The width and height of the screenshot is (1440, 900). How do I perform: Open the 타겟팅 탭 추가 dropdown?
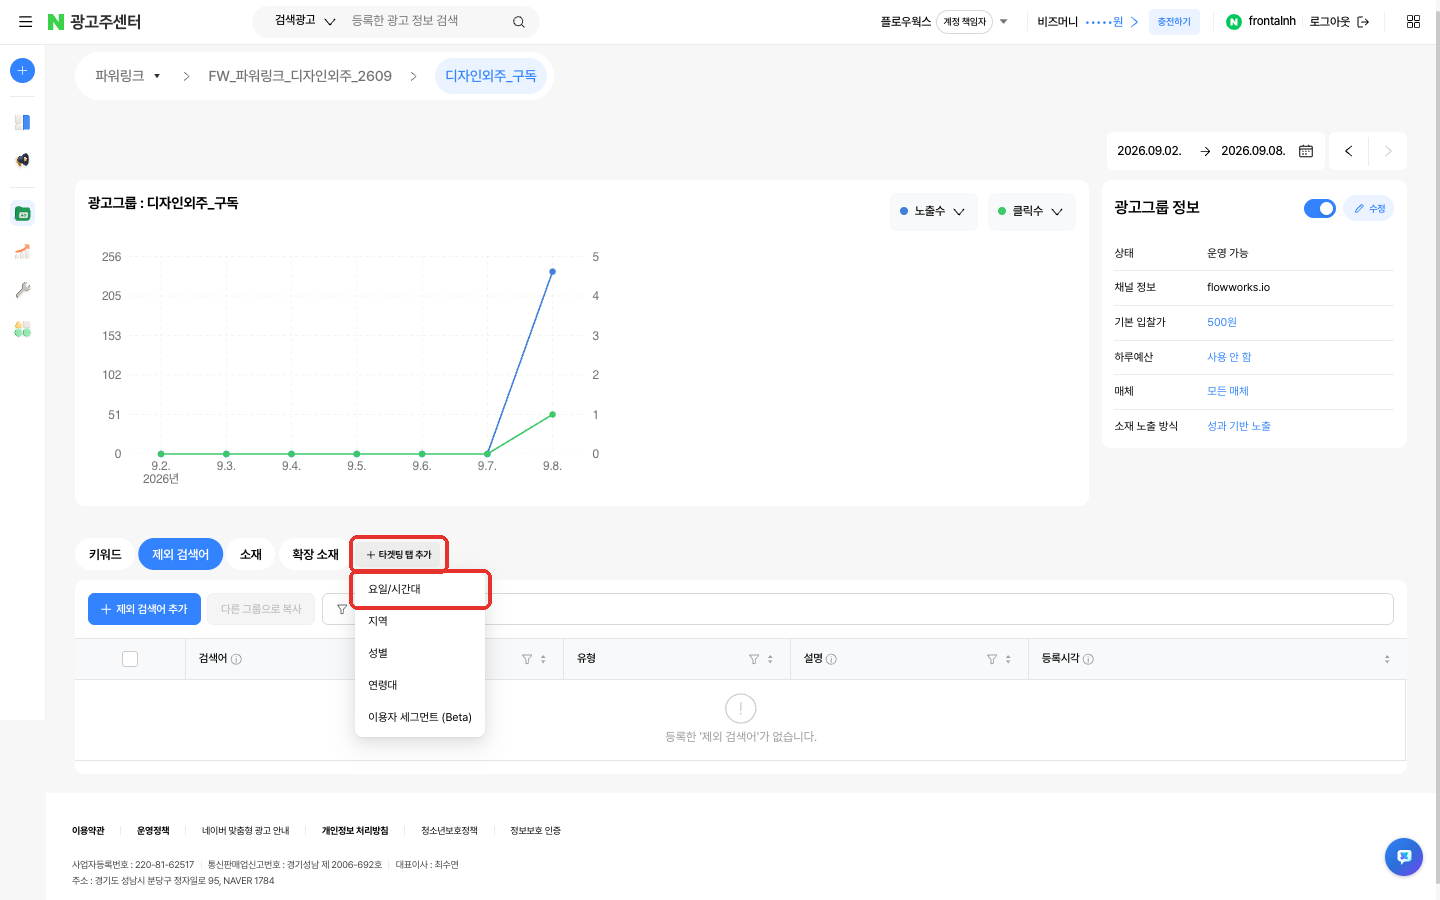[x=399, y=555]
